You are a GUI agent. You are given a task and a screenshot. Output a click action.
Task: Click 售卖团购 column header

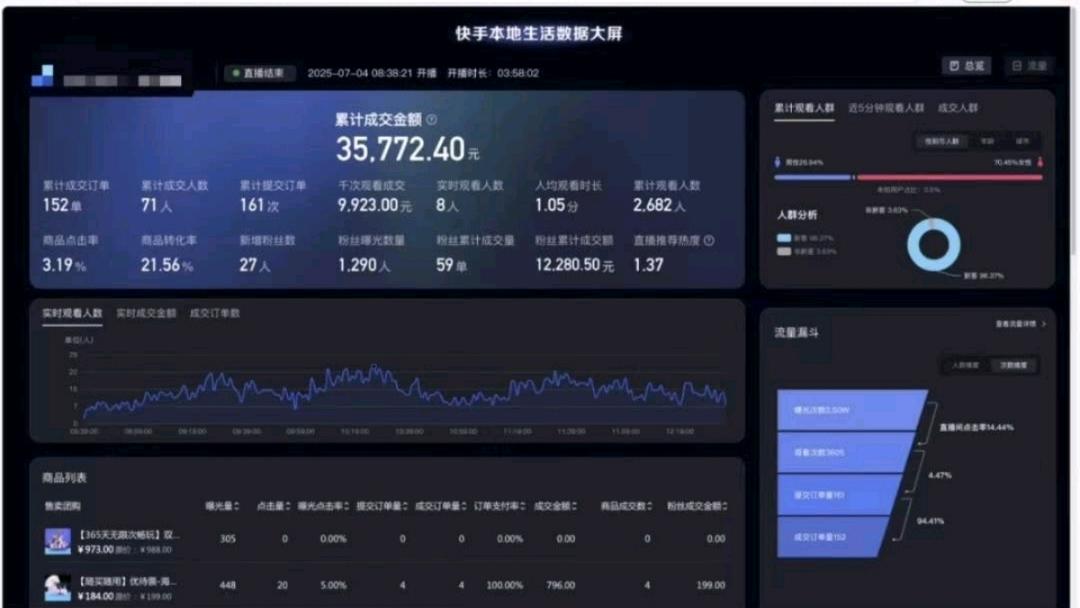[x=63, y=506]
